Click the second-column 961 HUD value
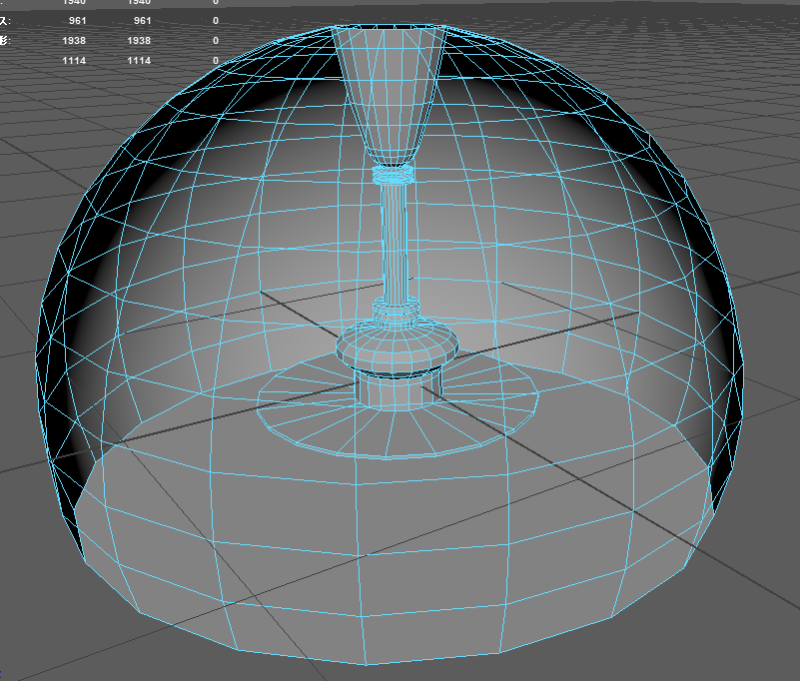The width and height of the screenshot is (800, 681). pos(142,21)
